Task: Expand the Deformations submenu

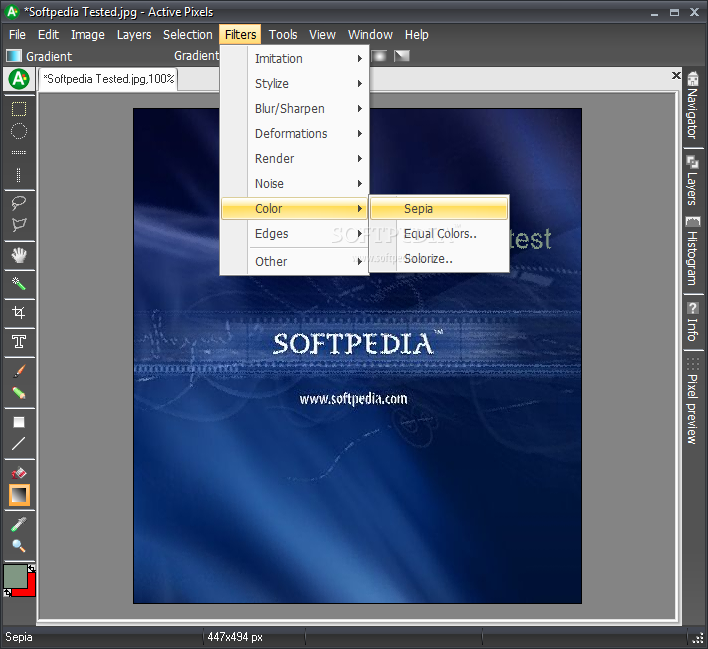Action: [x=294, y=134]
